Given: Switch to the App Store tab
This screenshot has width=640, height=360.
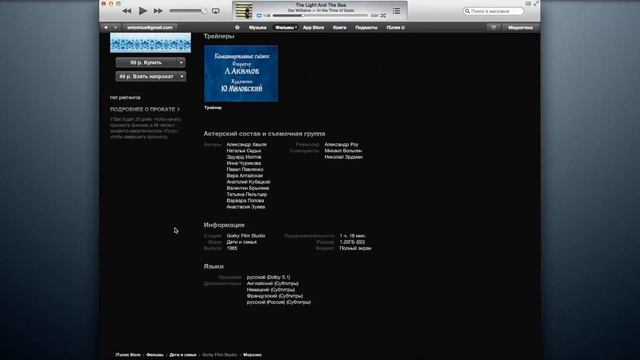Looking at the screenshot, I should pos(313,27).
